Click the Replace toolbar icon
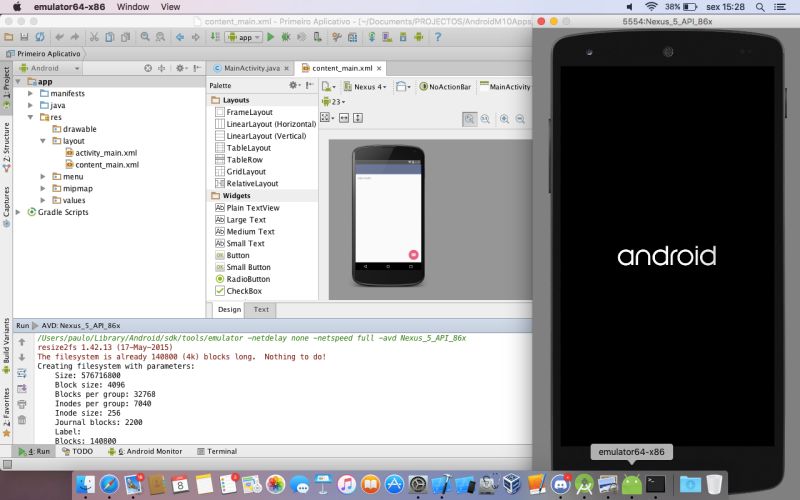 pos(160,37)
